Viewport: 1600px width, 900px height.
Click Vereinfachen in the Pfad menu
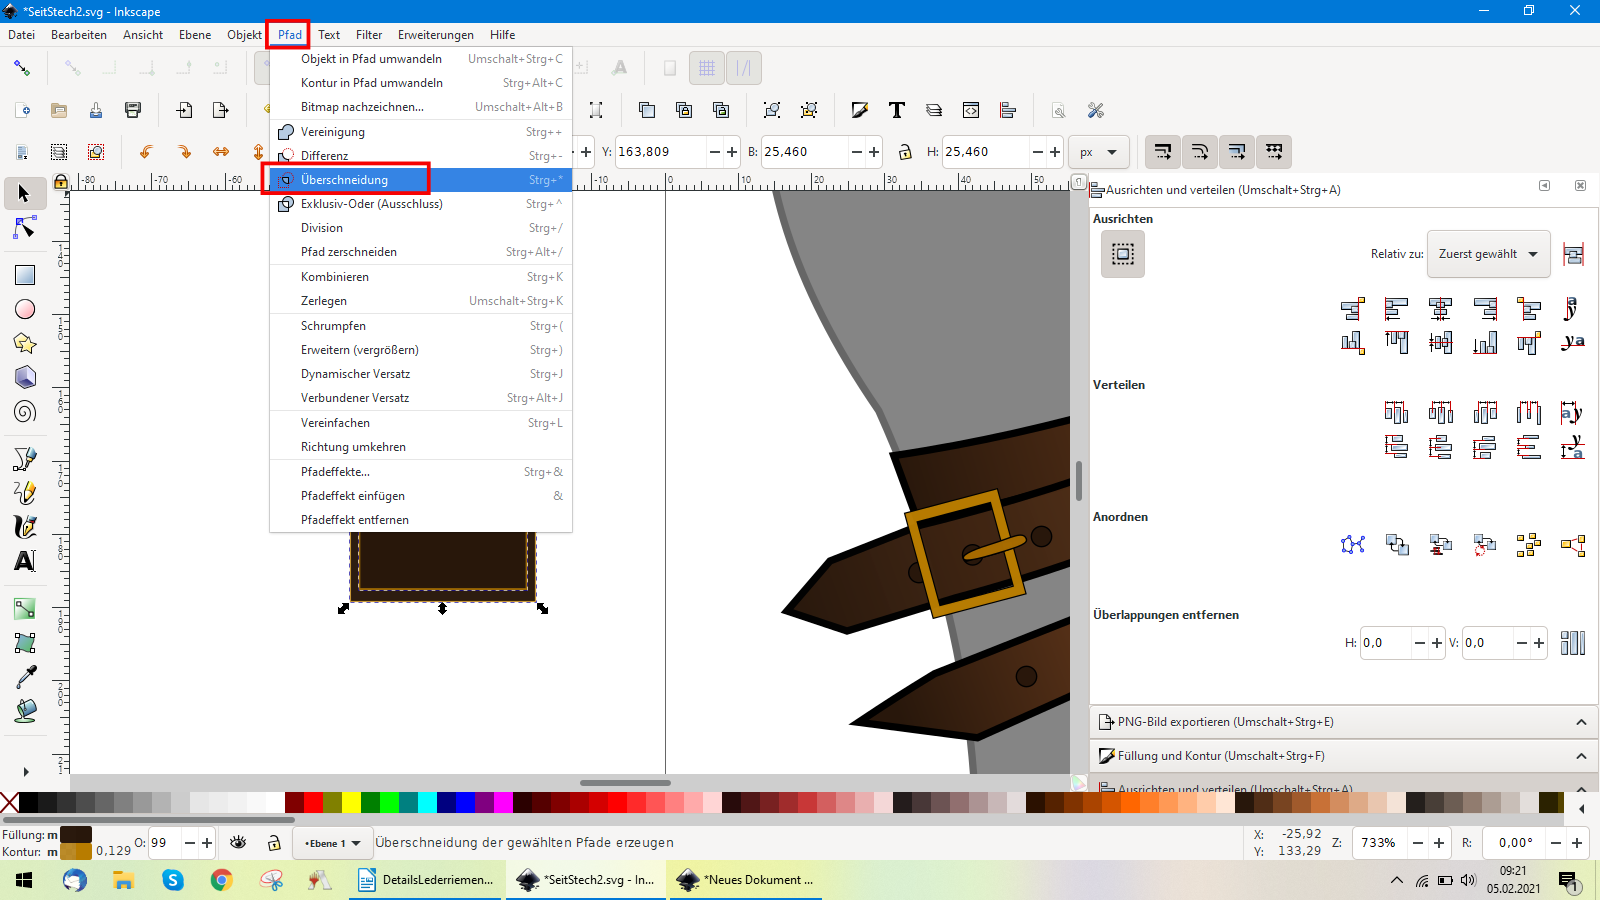(335, 423)
